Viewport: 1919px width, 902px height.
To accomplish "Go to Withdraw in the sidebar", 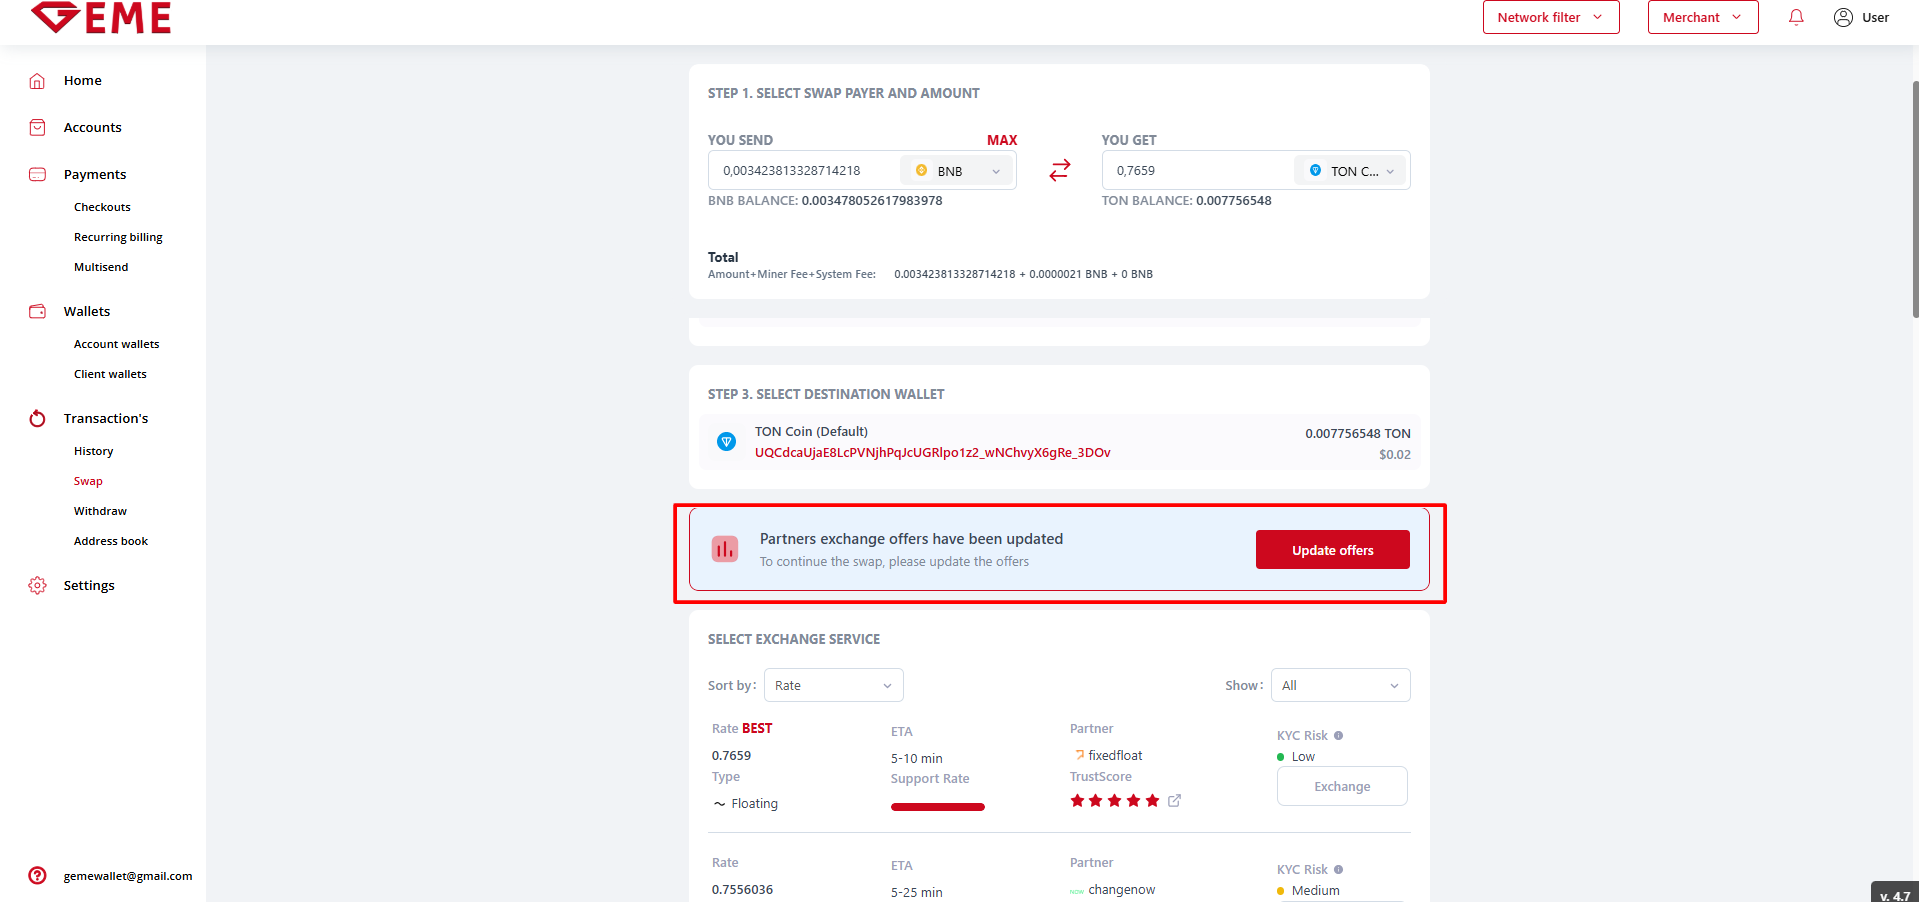I will point(100,511).
